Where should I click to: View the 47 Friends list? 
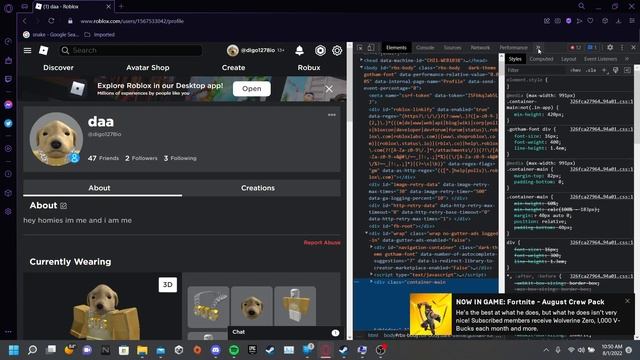[103, 158]
